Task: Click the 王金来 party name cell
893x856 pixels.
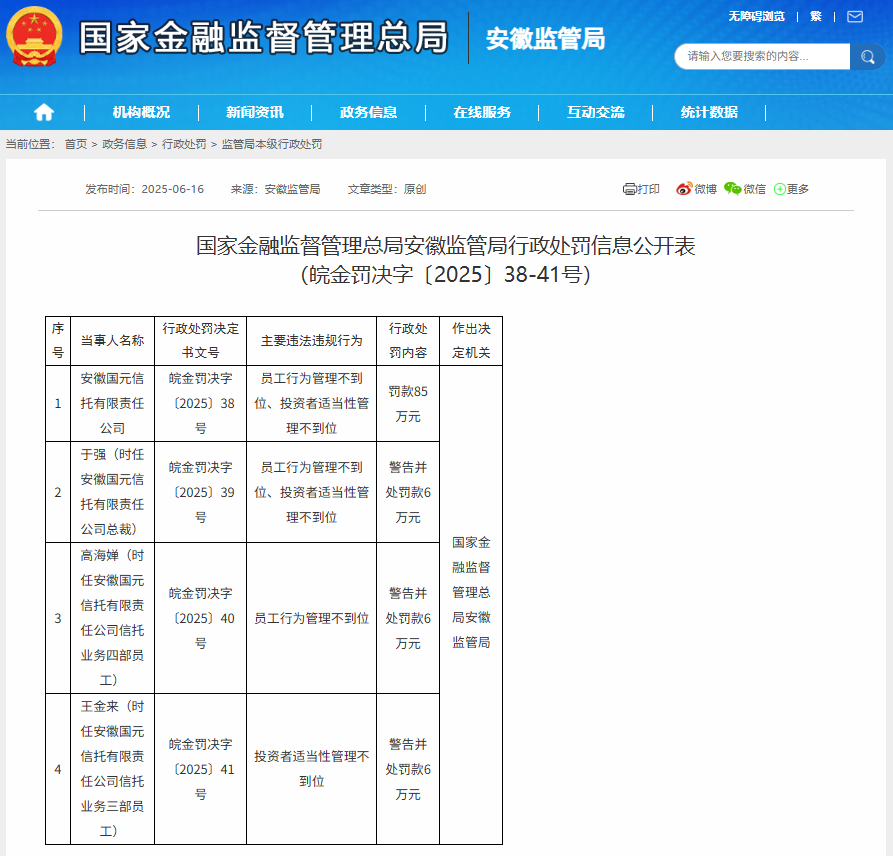Action: click(112, 769)
